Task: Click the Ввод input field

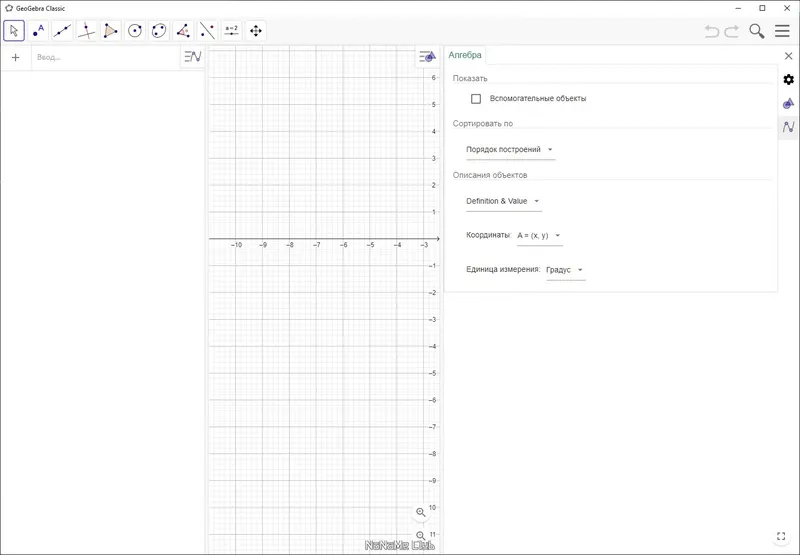Action: point(107,57)
